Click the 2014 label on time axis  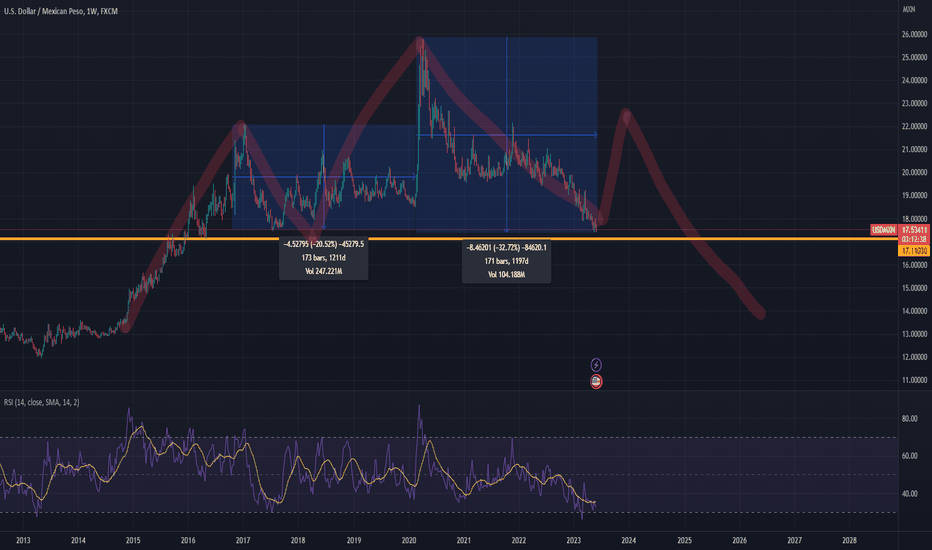(x=78, y=540)
